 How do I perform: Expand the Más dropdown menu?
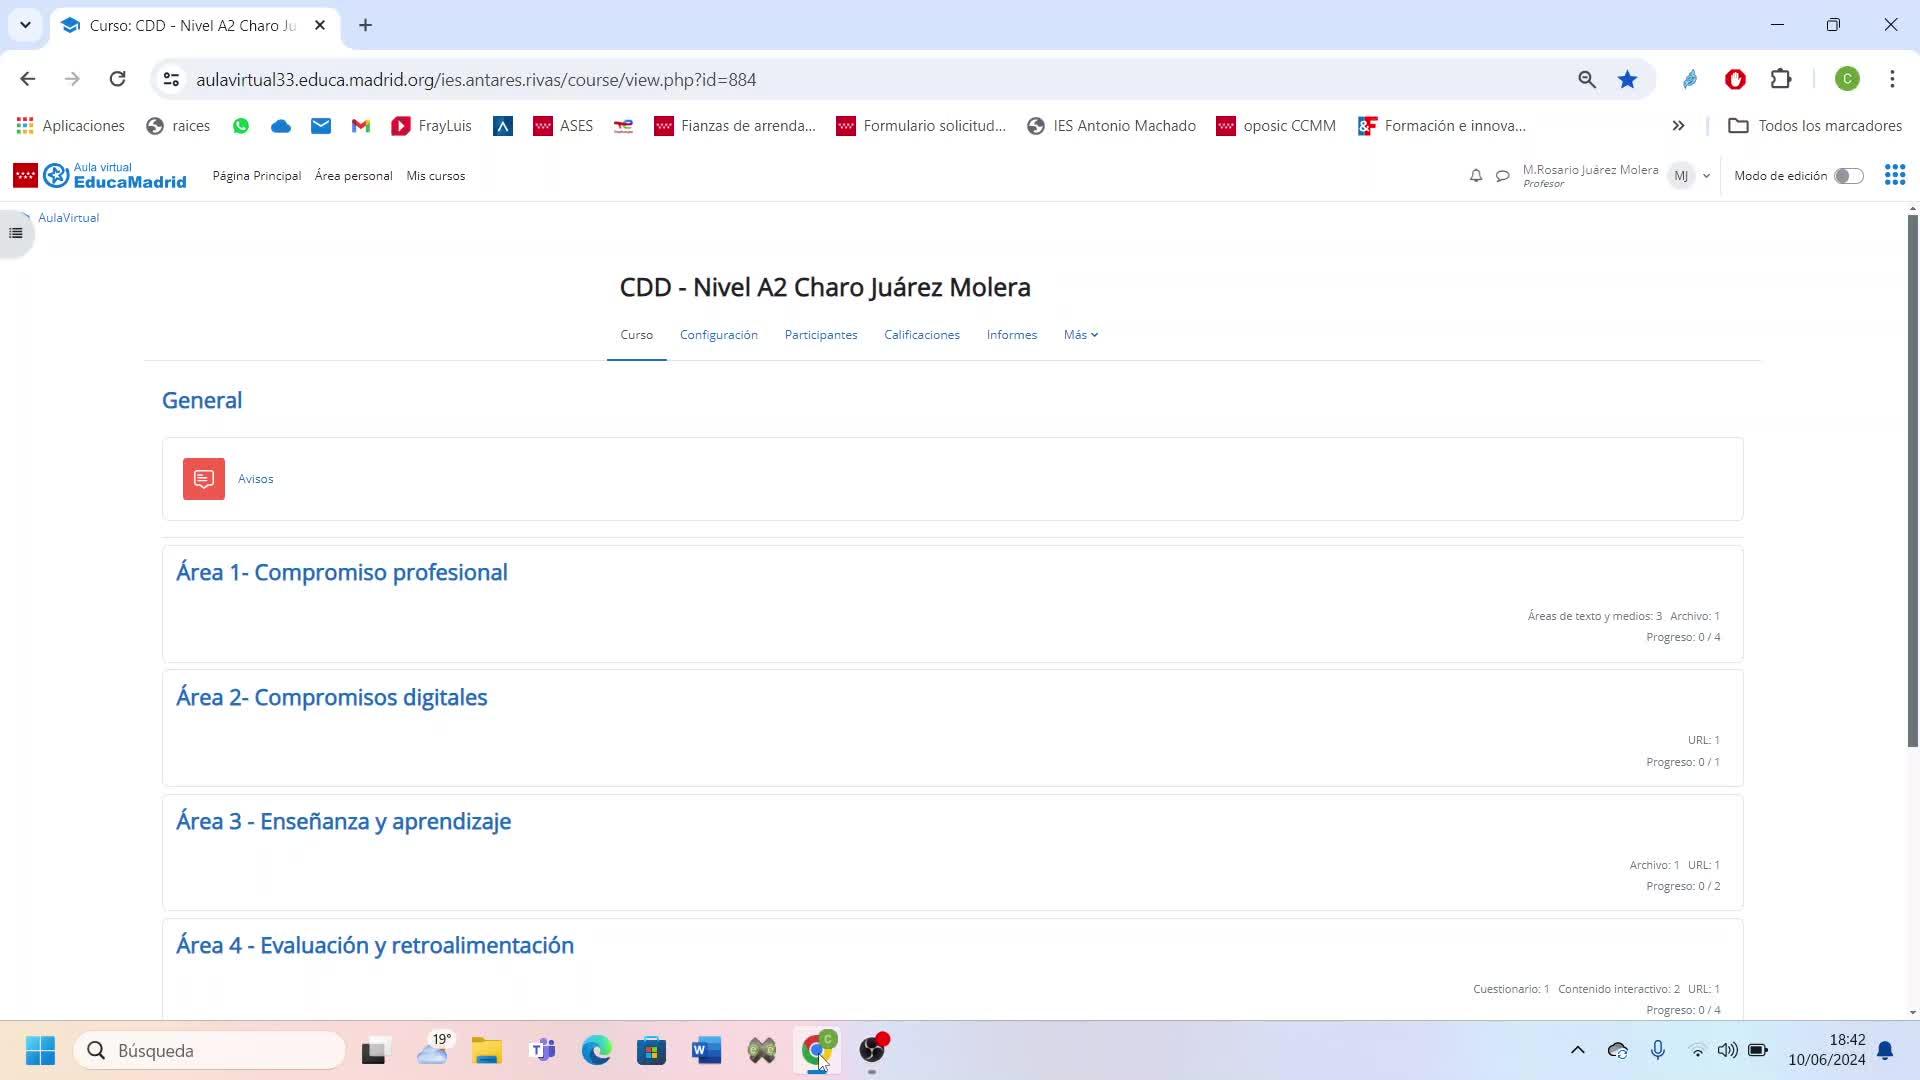[x=1080, y=335]
